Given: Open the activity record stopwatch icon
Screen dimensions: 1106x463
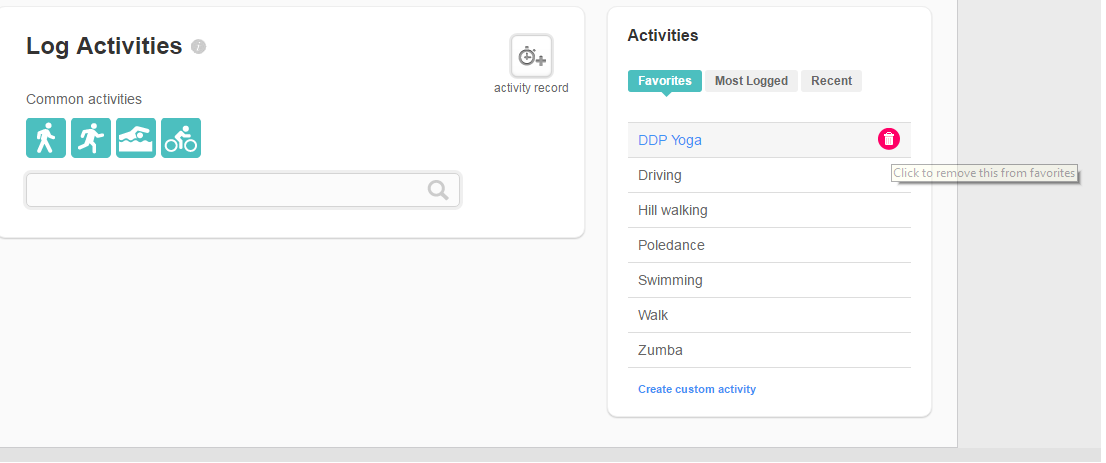Looking at the screenshot, I should pyautogui.click(x=531, y=56).
